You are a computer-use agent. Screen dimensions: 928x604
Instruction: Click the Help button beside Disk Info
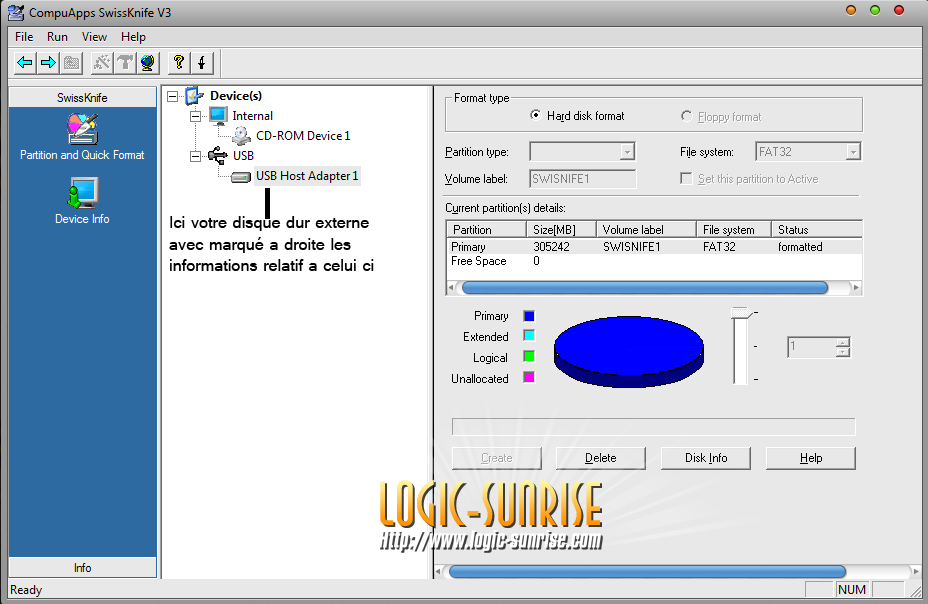pyautogui.click(x=811, y=458)
